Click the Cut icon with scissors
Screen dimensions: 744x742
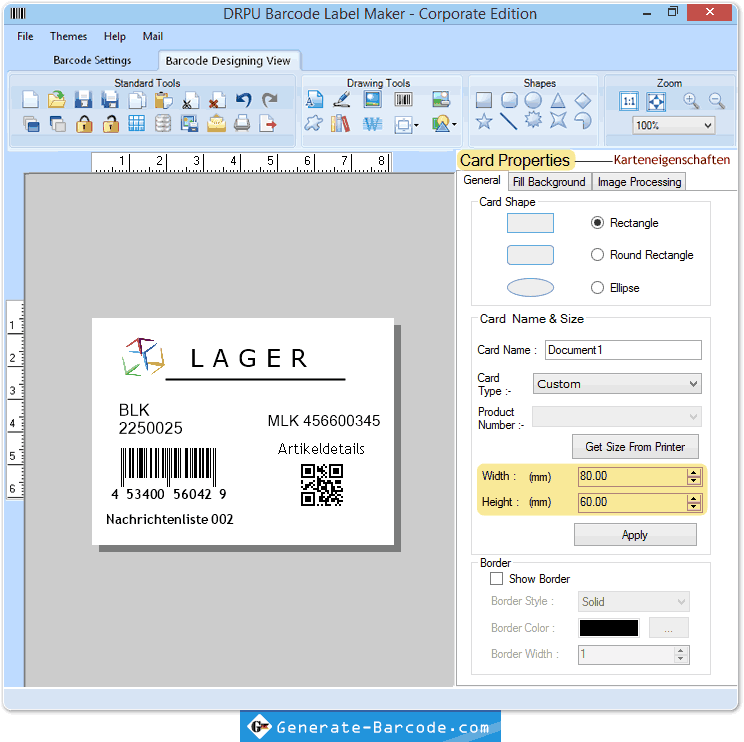tap(190, 100)
